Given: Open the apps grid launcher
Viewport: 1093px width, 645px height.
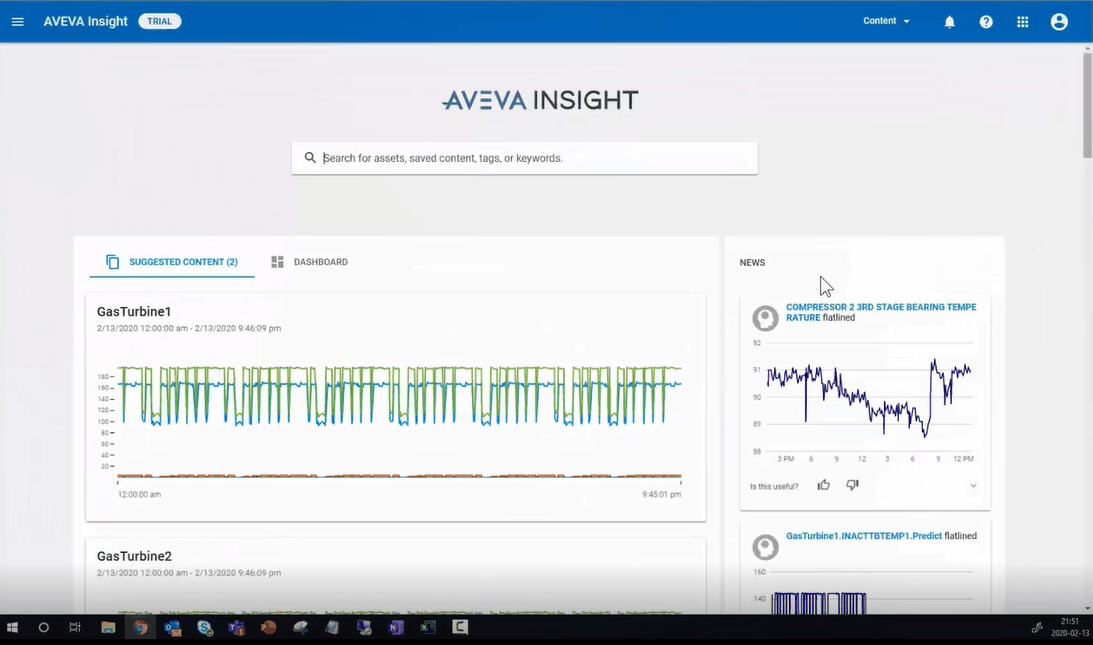Looking at the screenshot, I should (1022, 22).
